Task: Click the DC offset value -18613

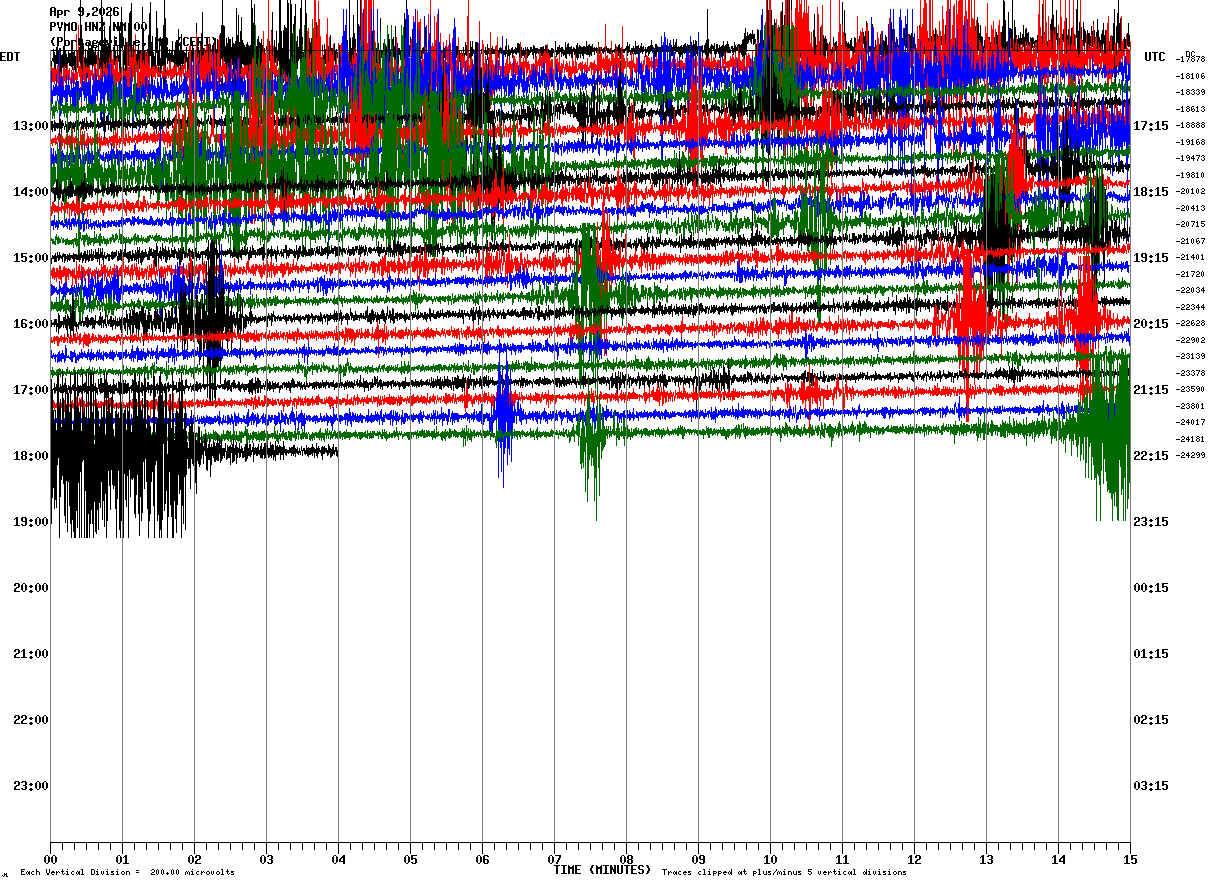Action: [1191, 109]
